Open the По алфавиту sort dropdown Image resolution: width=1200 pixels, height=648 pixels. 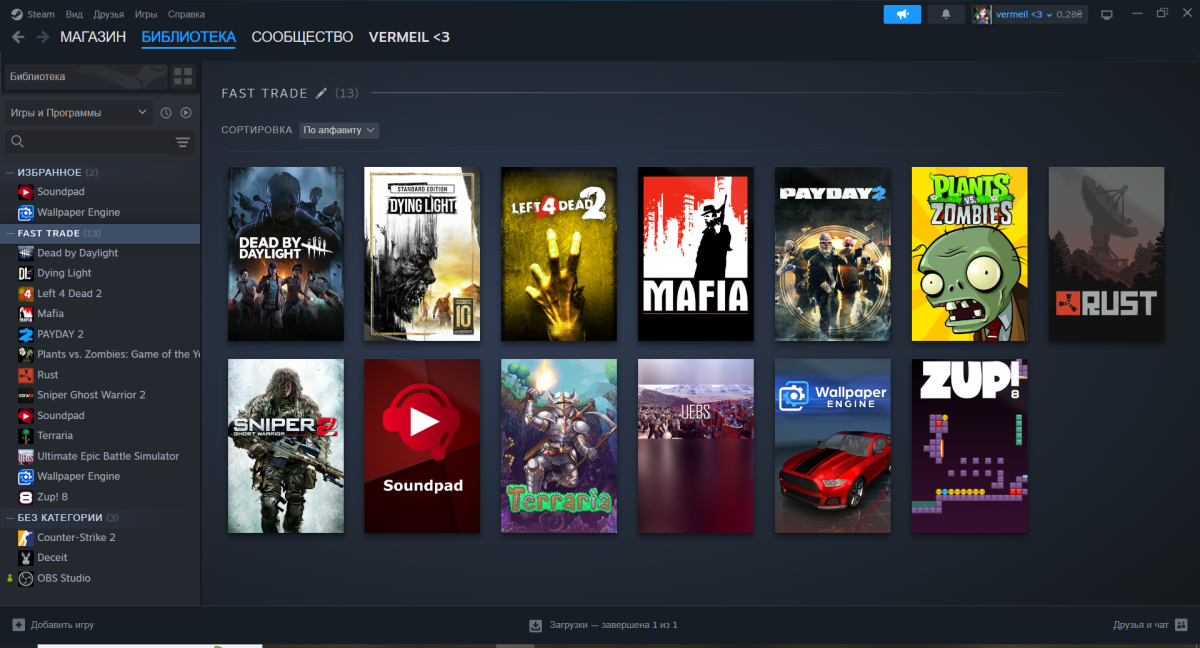(x=339, y=130)
